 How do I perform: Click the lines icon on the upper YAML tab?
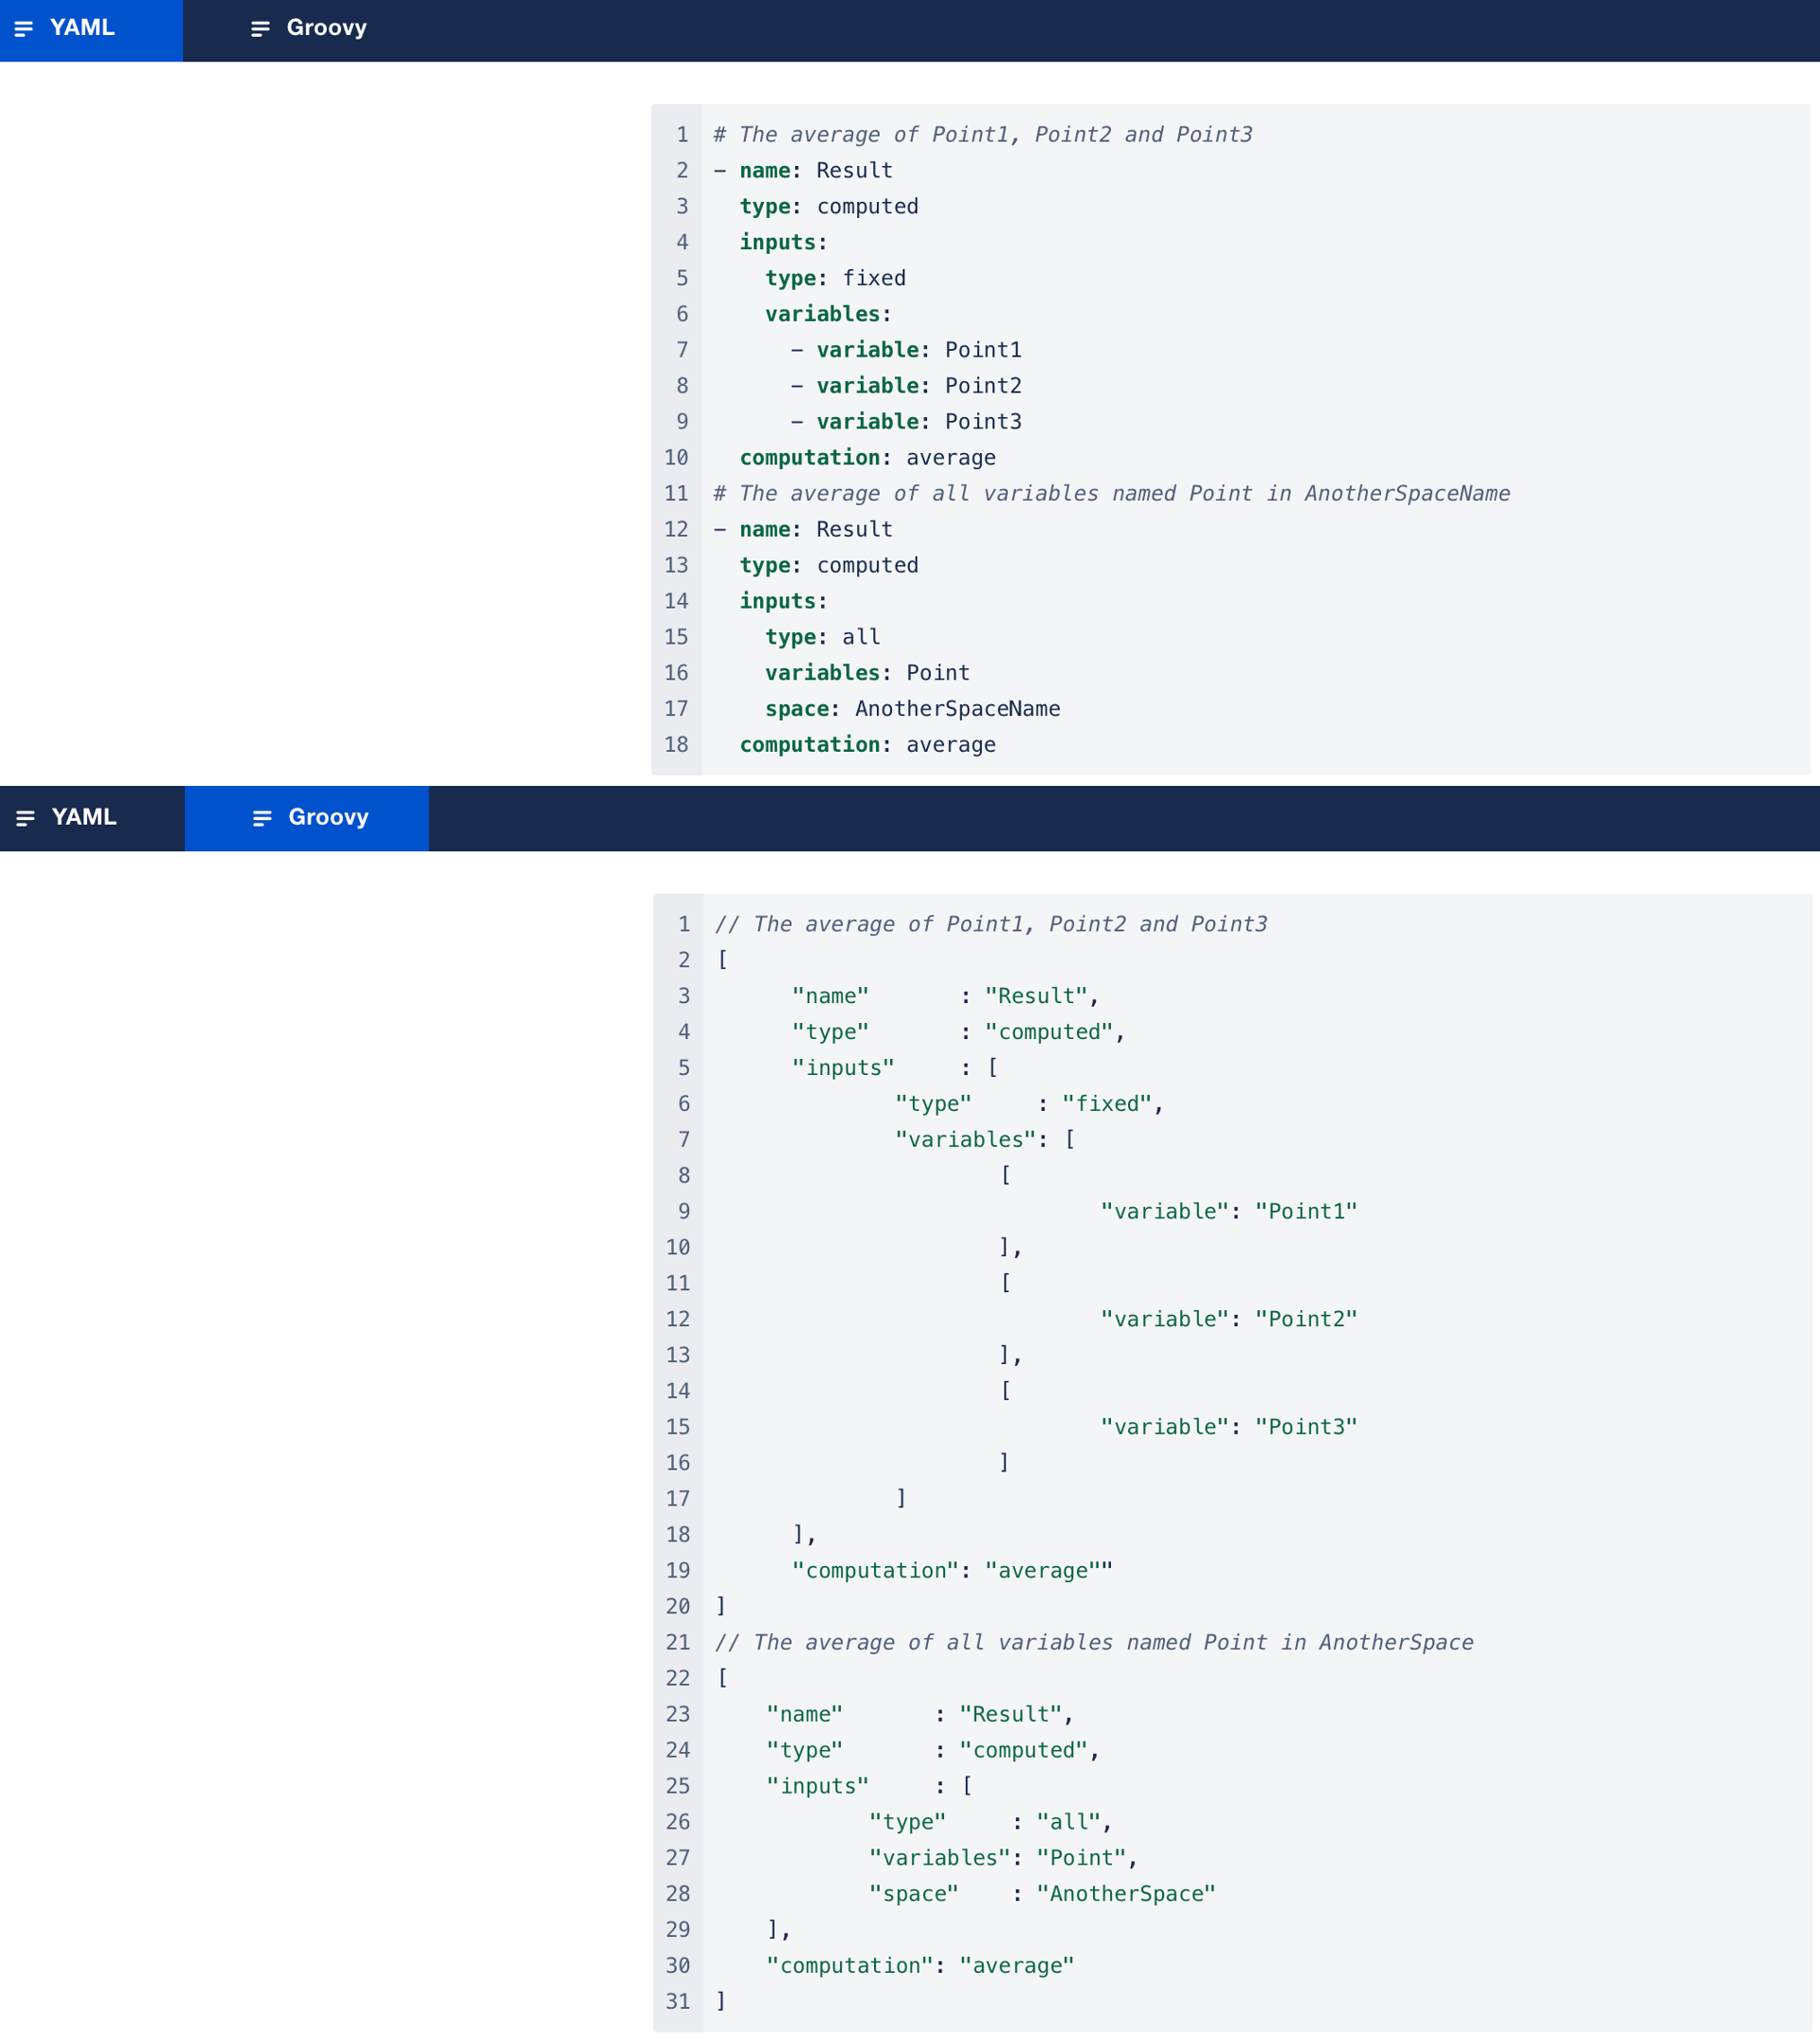(x=24, y=29)
